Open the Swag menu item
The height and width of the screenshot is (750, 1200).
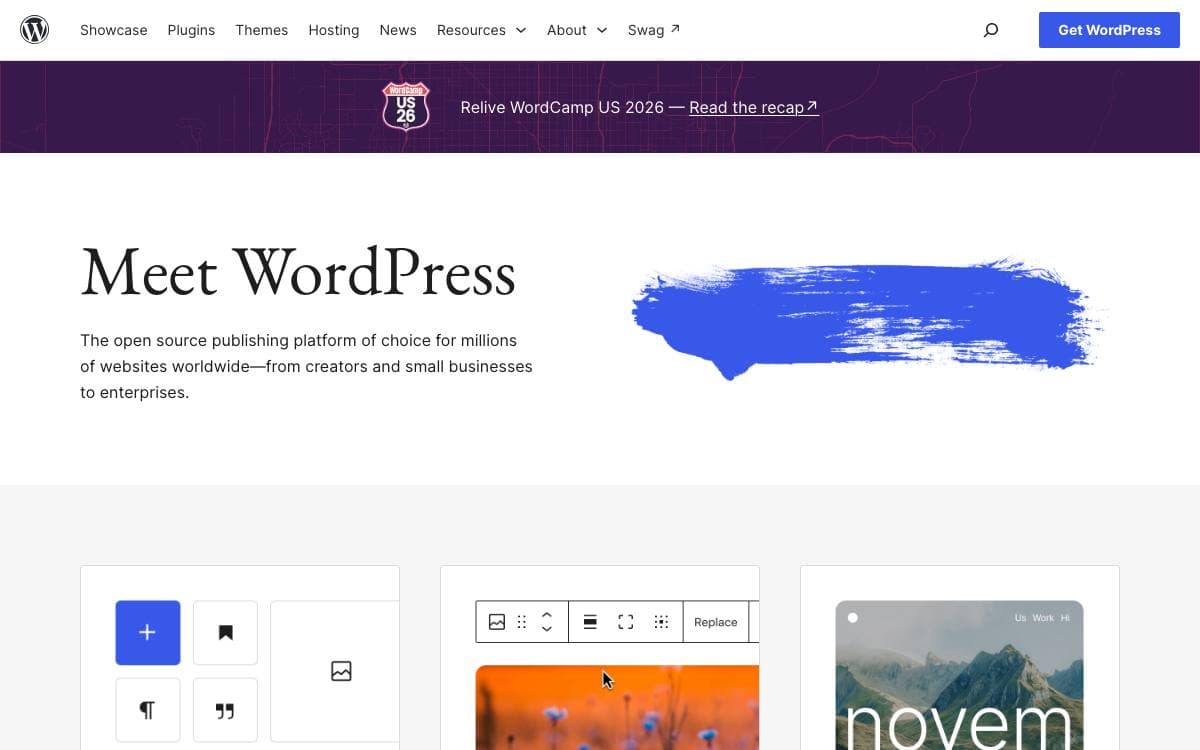[x=654, y=30]
